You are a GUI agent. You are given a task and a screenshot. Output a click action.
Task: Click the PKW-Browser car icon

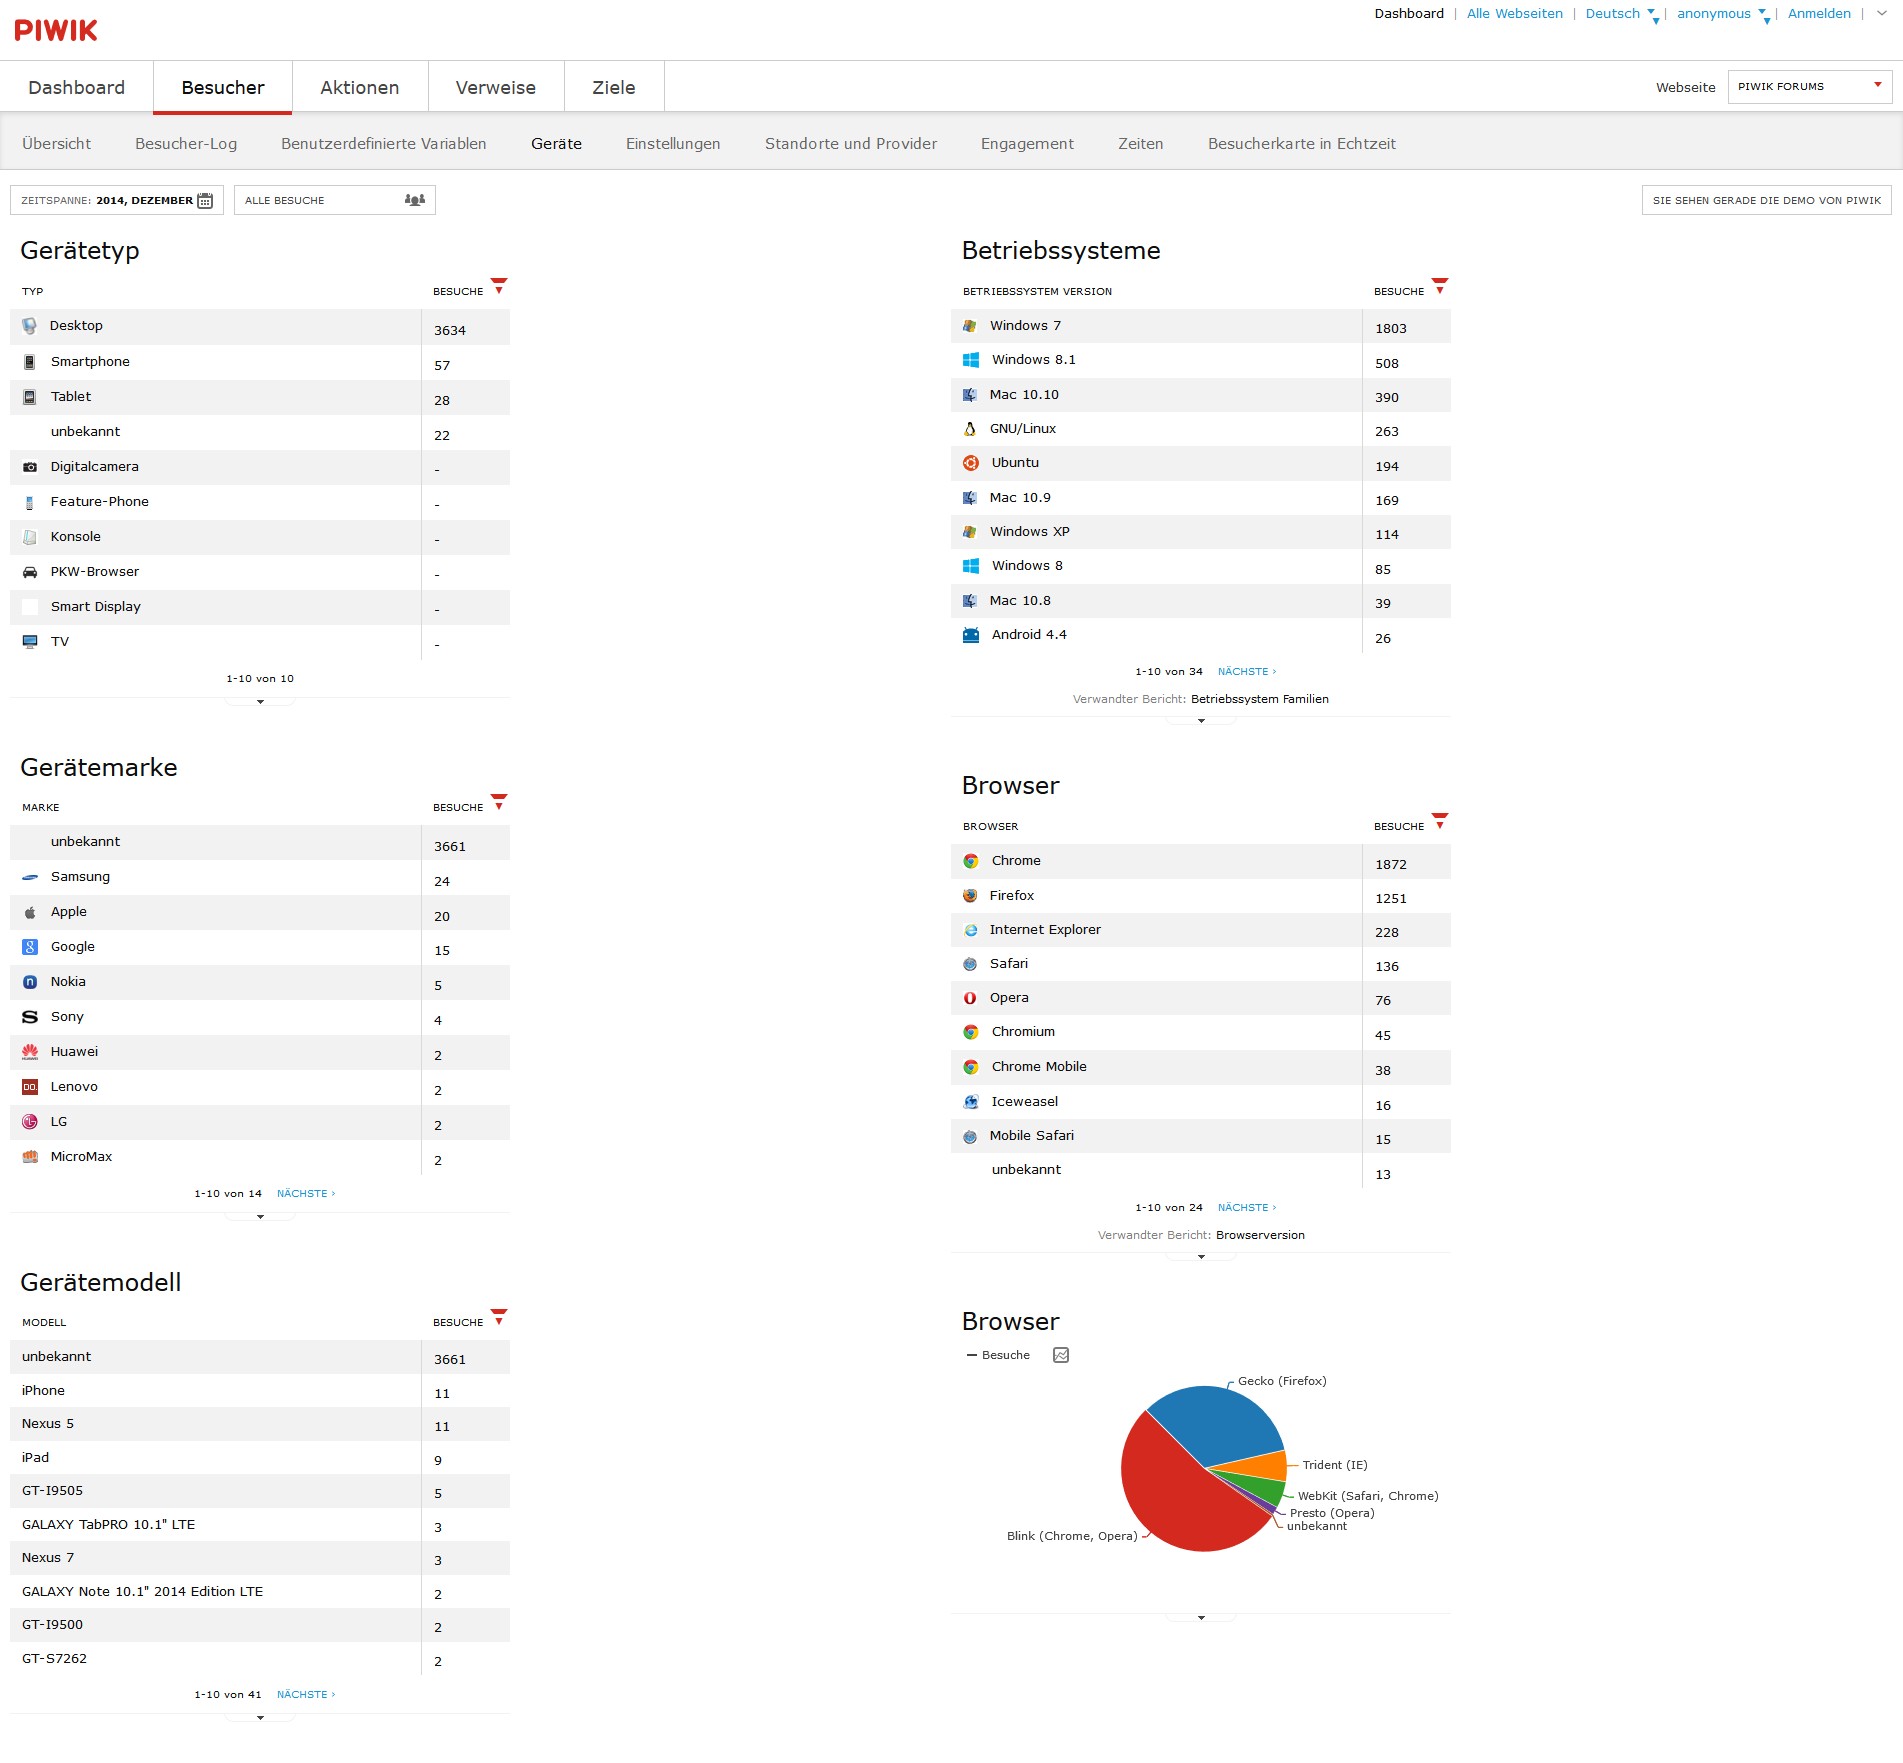(x=30, y=572)
